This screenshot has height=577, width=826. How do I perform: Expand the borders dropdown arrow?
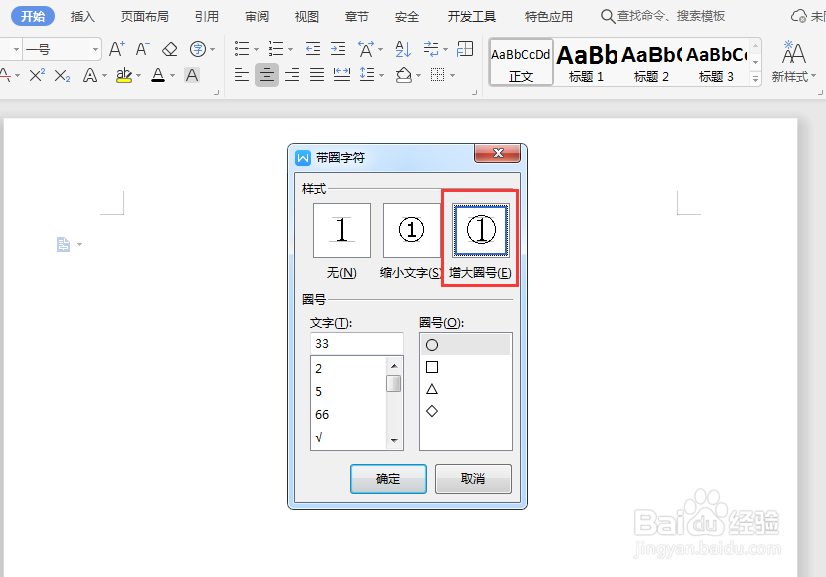(453, 76)
